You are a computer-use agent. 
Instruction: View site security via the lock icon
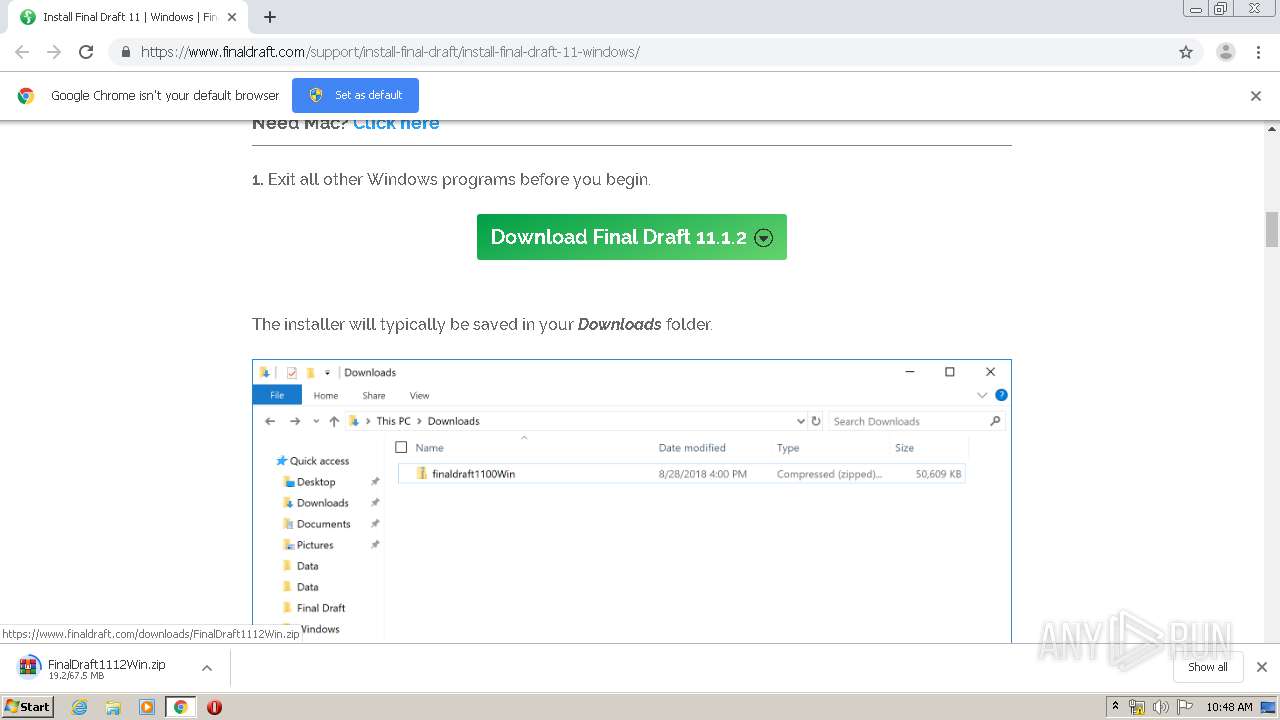tap(125, 52)
